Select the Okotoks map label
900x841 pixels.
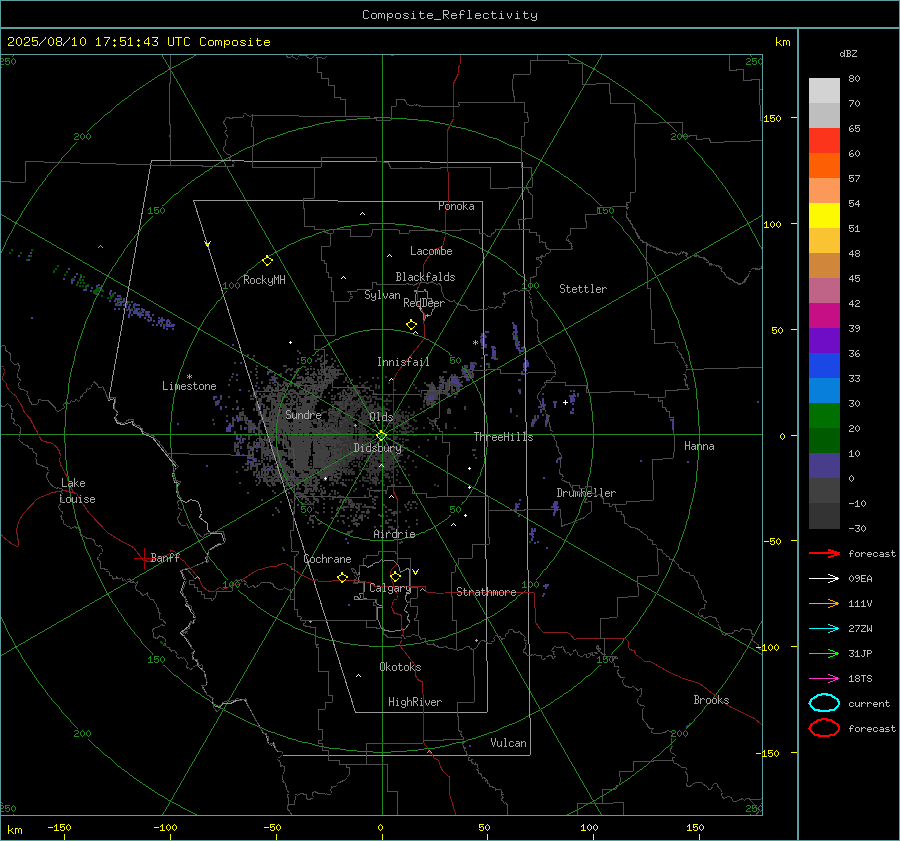point(400,667)
